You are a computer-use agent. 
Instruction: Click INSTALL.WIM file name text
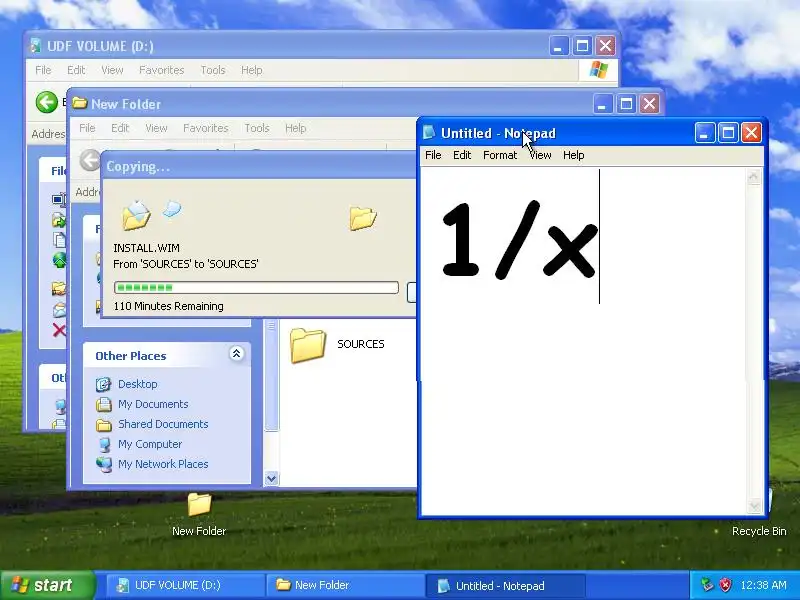pyautogui.click(x=146, y=248)
